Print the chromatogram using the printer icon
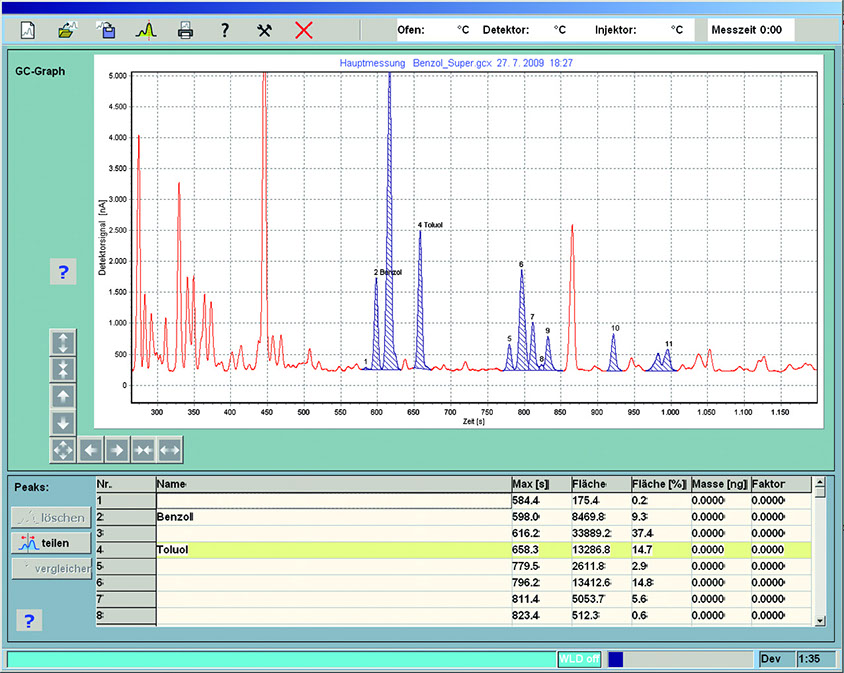This screenshot has height=673, width=844. 185,30
